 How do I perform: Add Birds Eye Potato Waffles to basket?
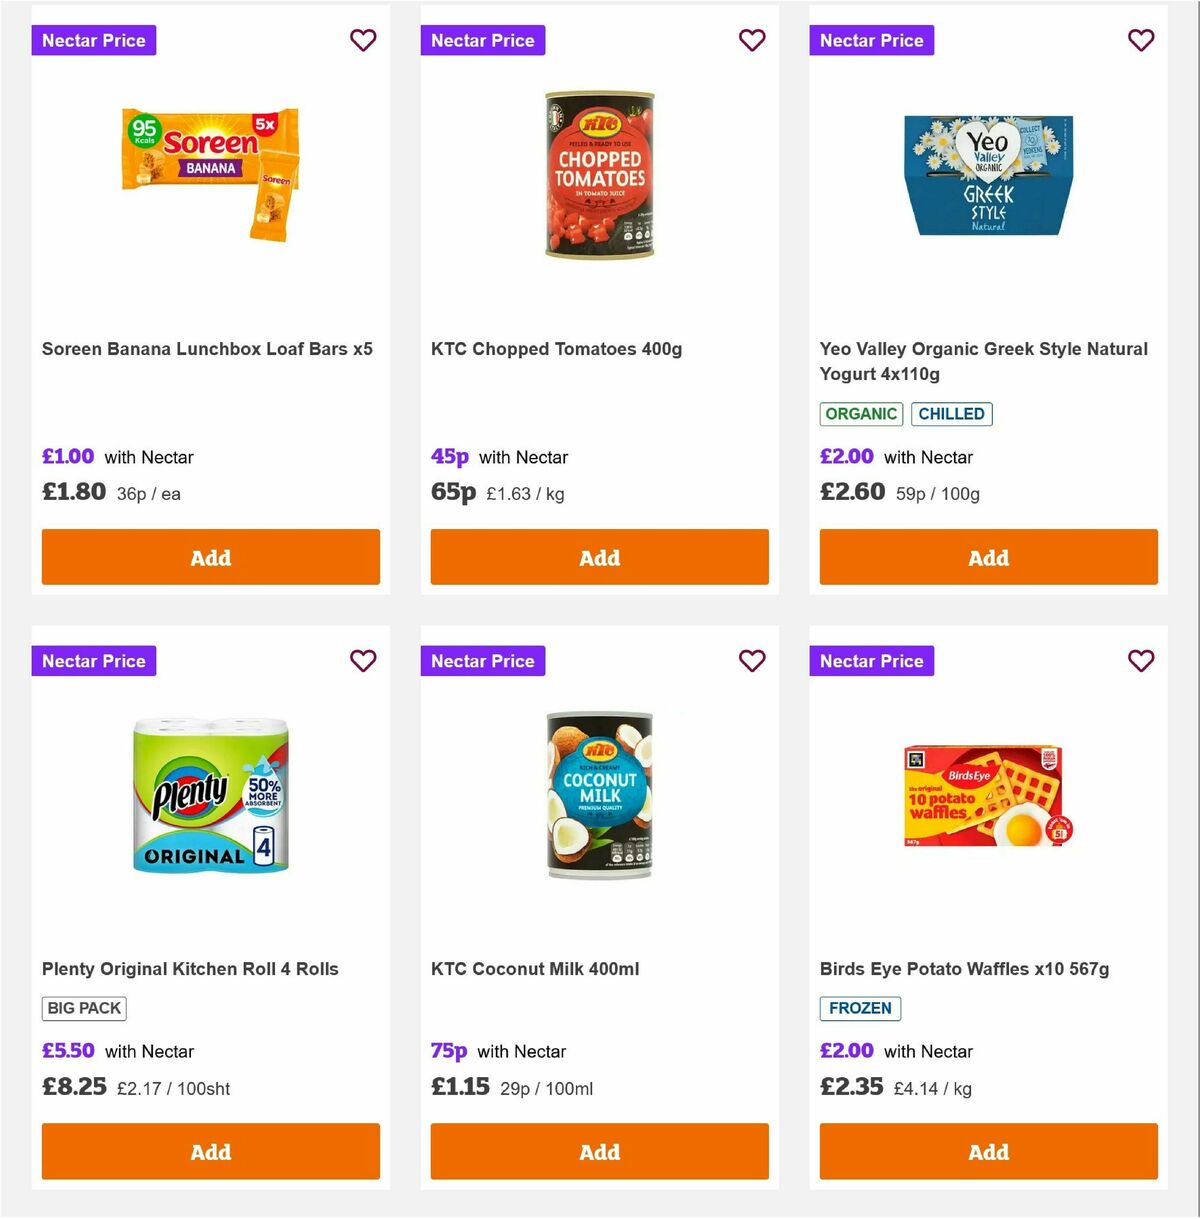pyautogui.click(x=988, y=1151)
